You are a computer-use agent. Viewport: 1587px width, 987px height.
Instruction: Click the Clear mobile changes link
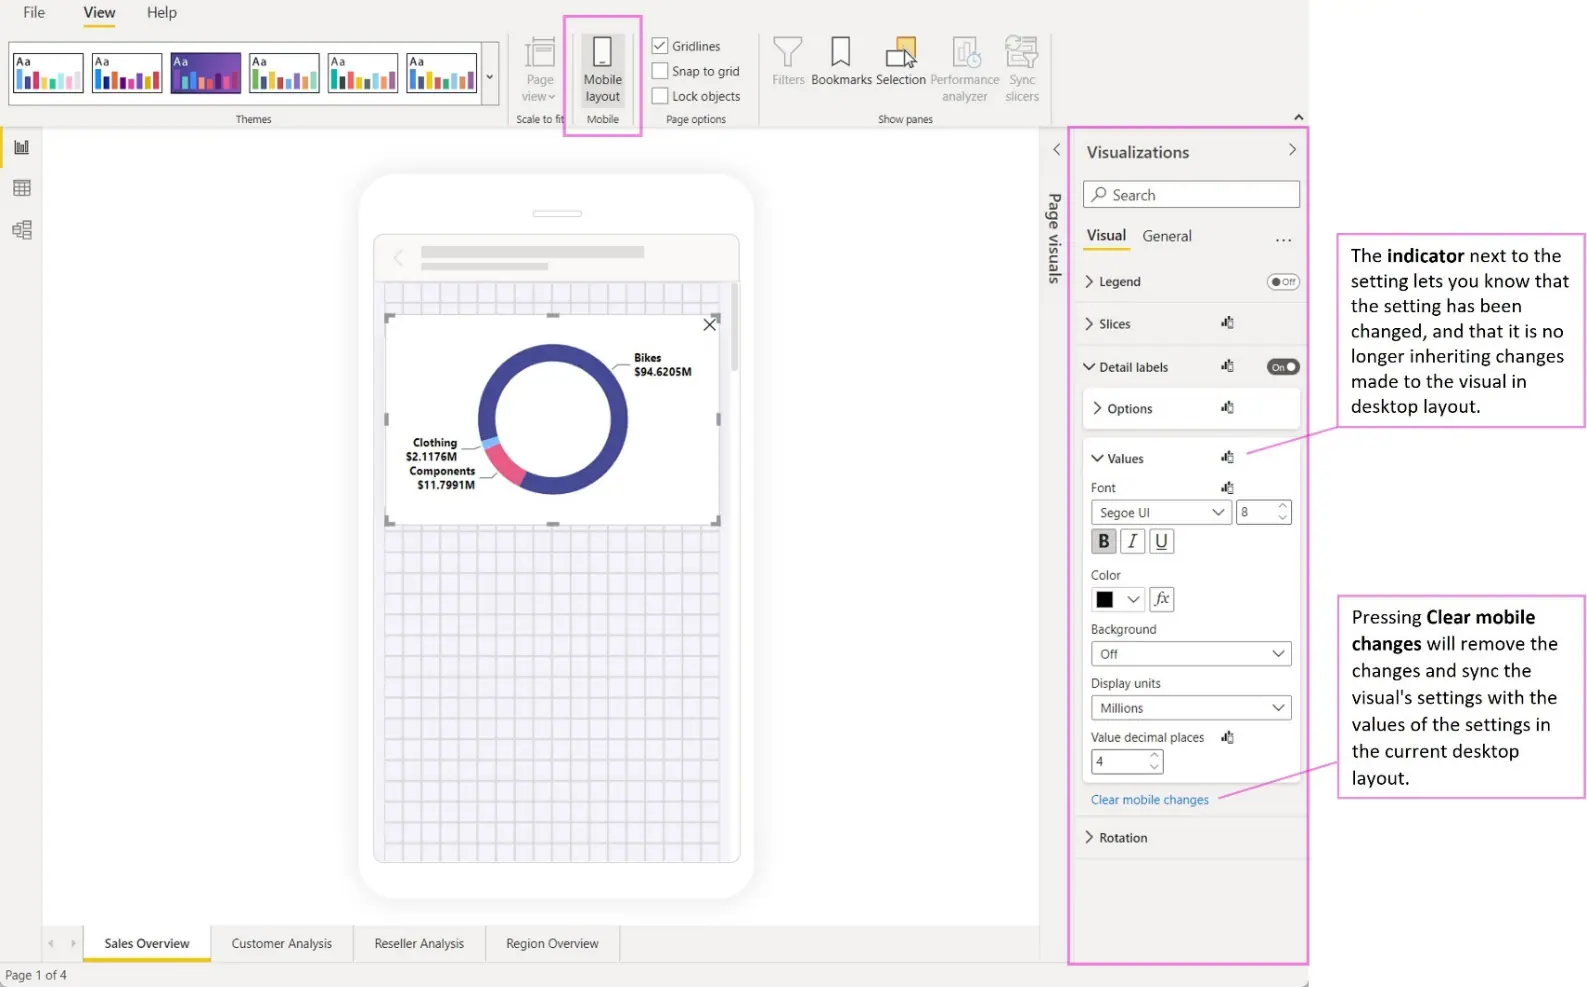(x=1149, y=800)
